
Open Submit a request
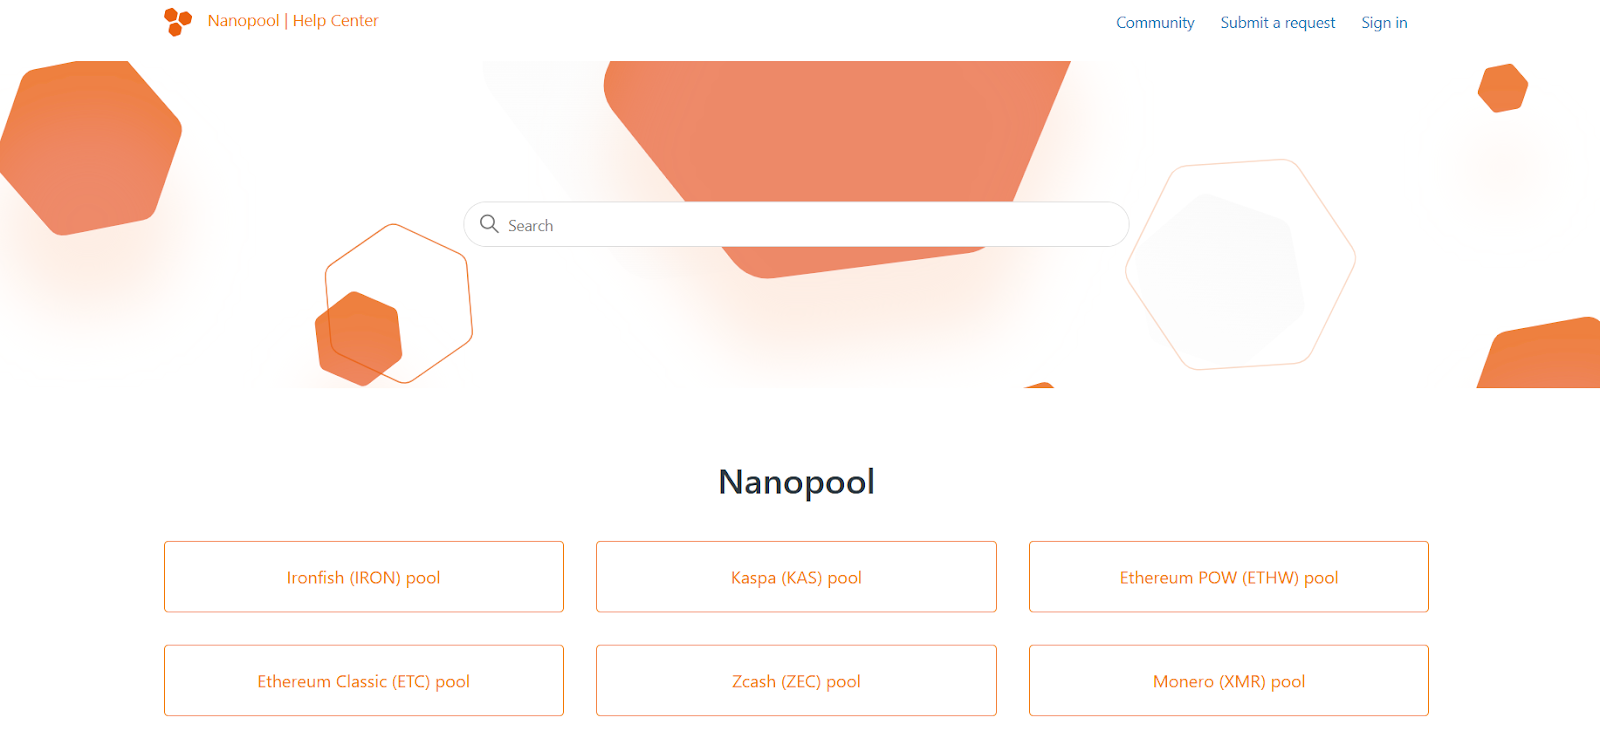1277,23
